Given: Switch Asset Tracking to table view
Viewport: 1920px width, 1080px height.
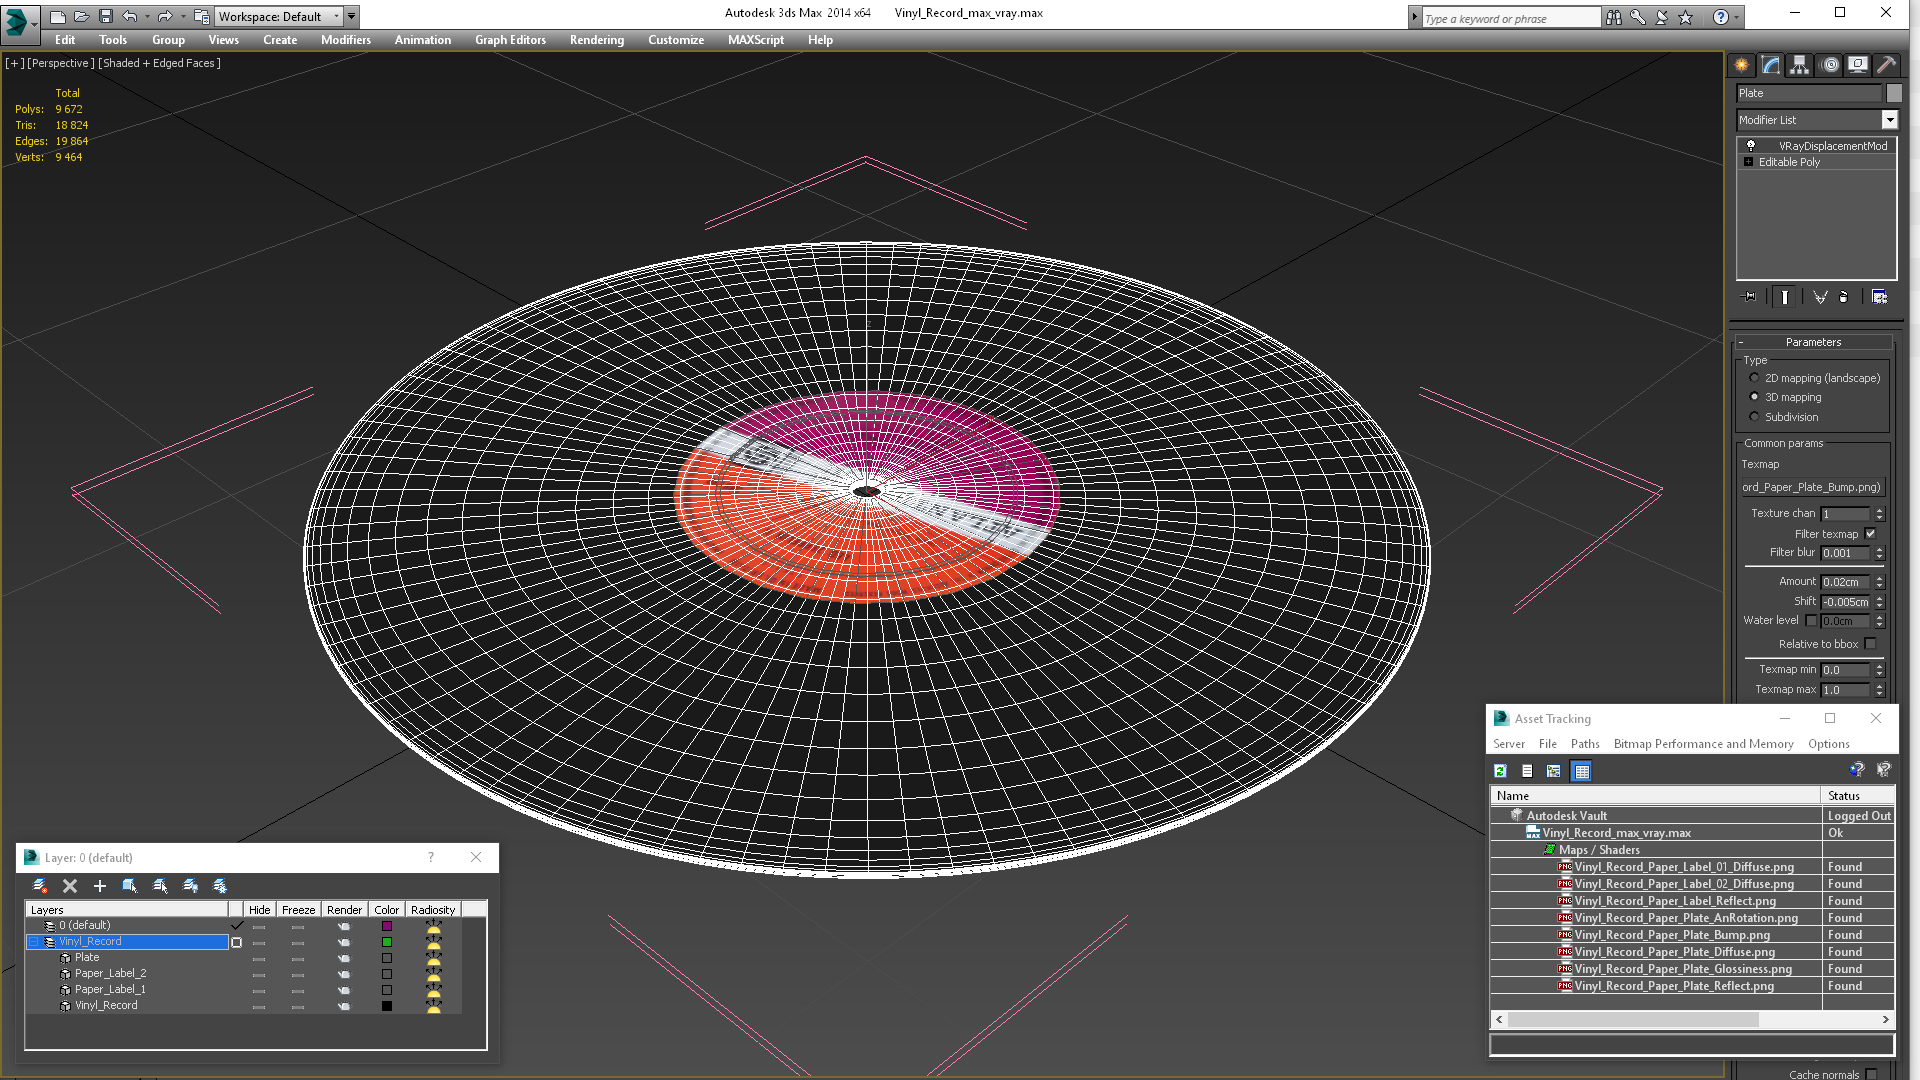Looking at the screenshot, I should click(x=1581, y=771).
